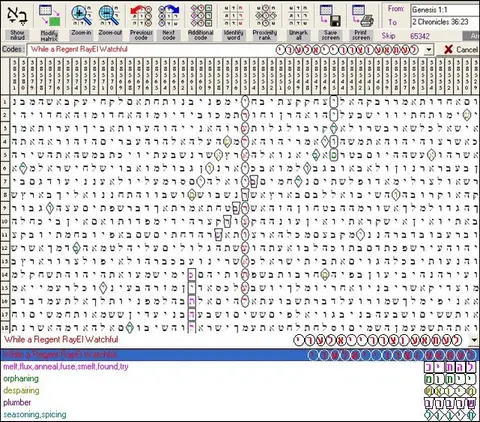The width and height of the screenshot is (480, 422).
Task: Select matrix row header 14
Action: [x=5, y=274]
